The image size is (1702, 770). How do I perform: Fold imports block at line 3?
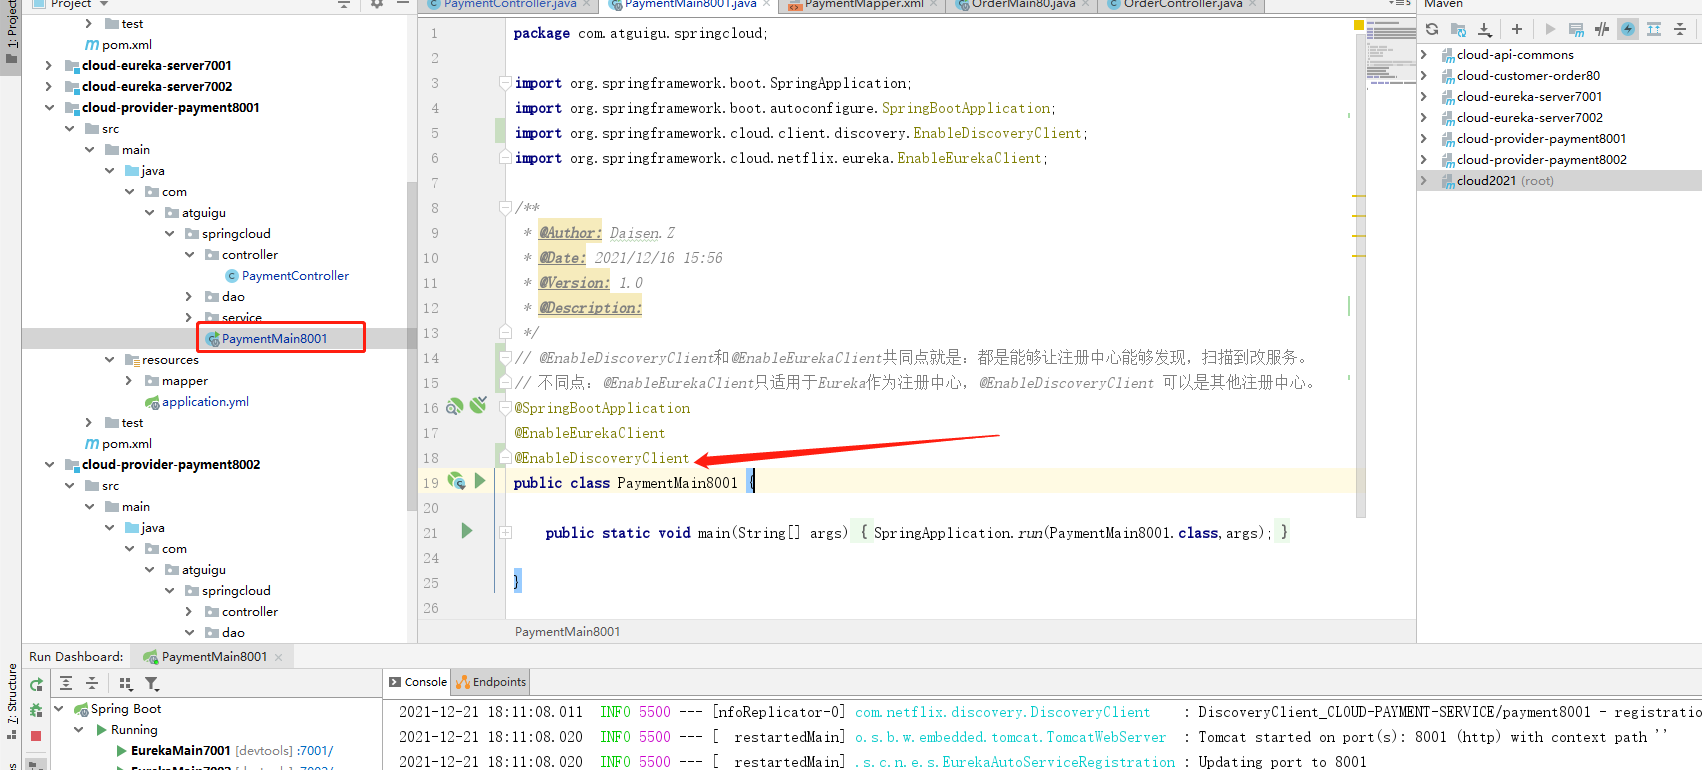[x=505, y=82]
